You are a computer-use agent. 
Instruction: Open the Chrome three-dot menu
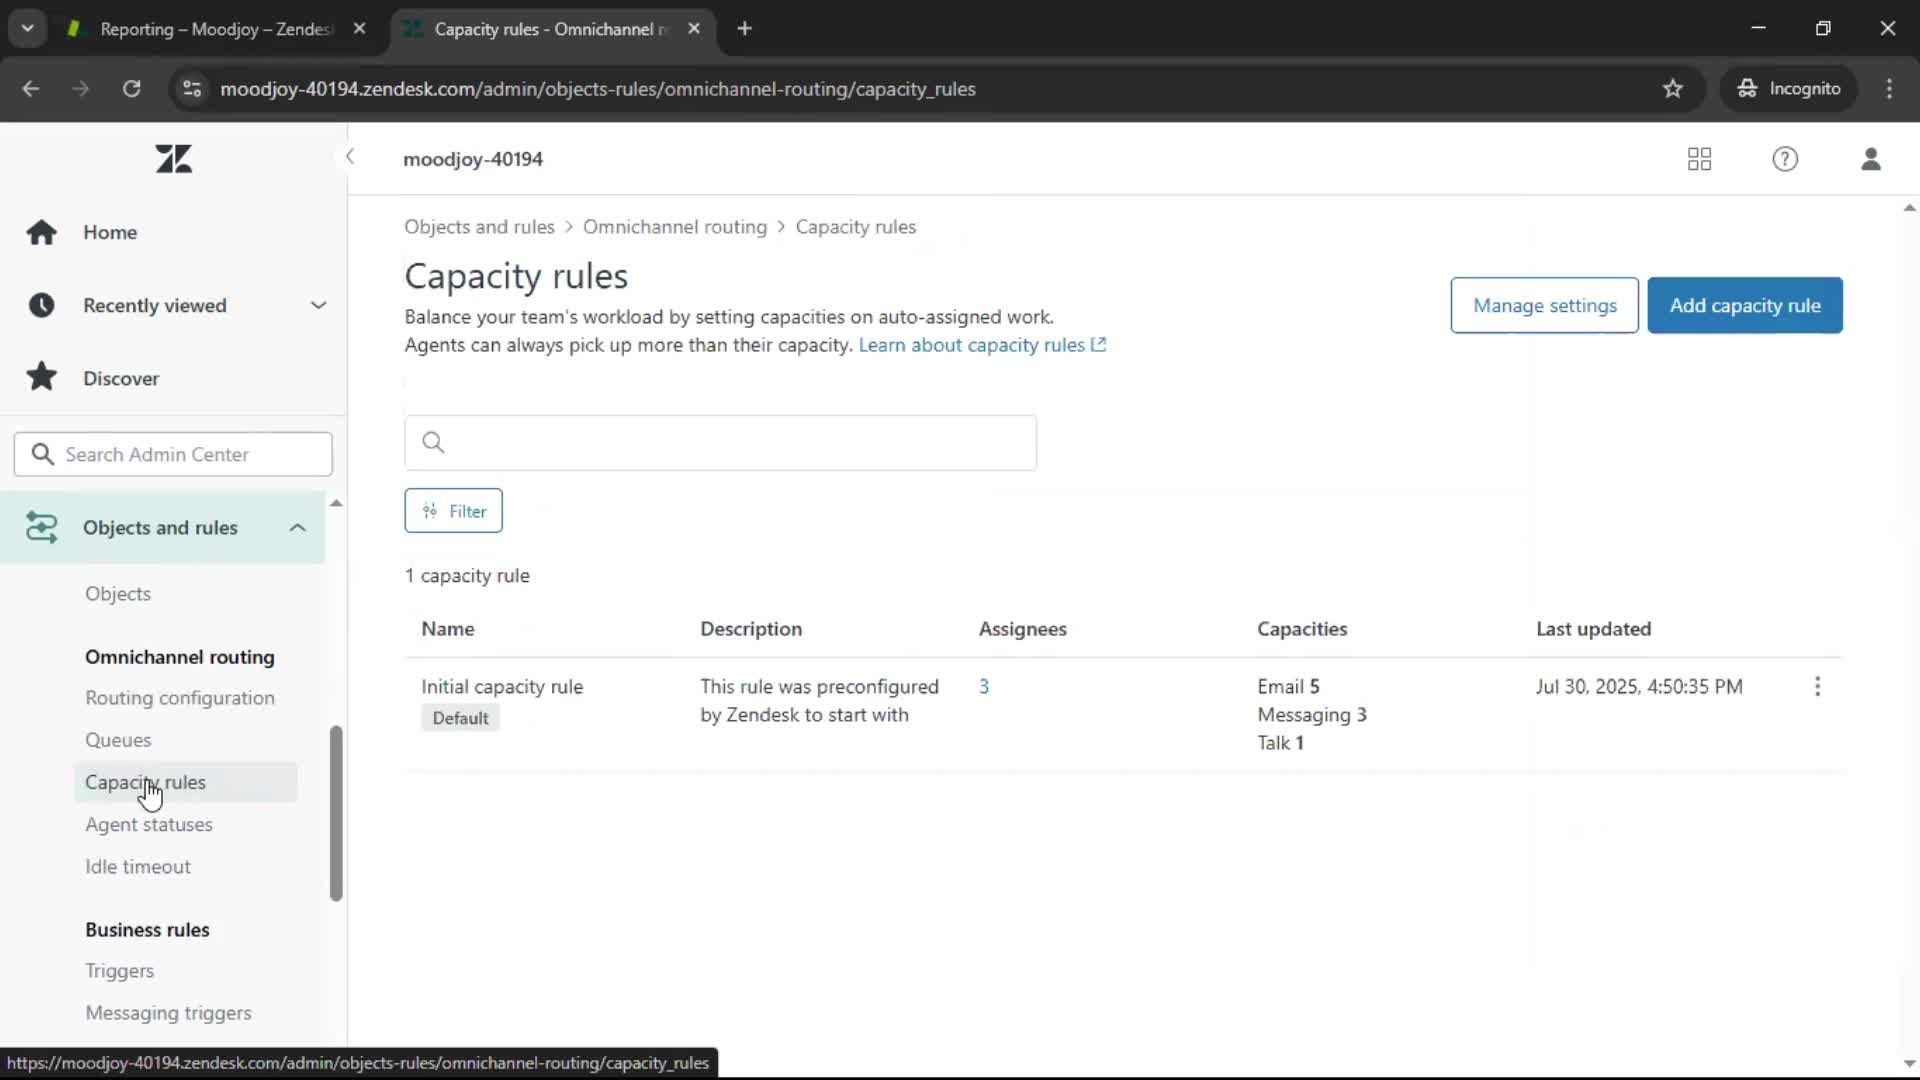(x=1889, y=89)
